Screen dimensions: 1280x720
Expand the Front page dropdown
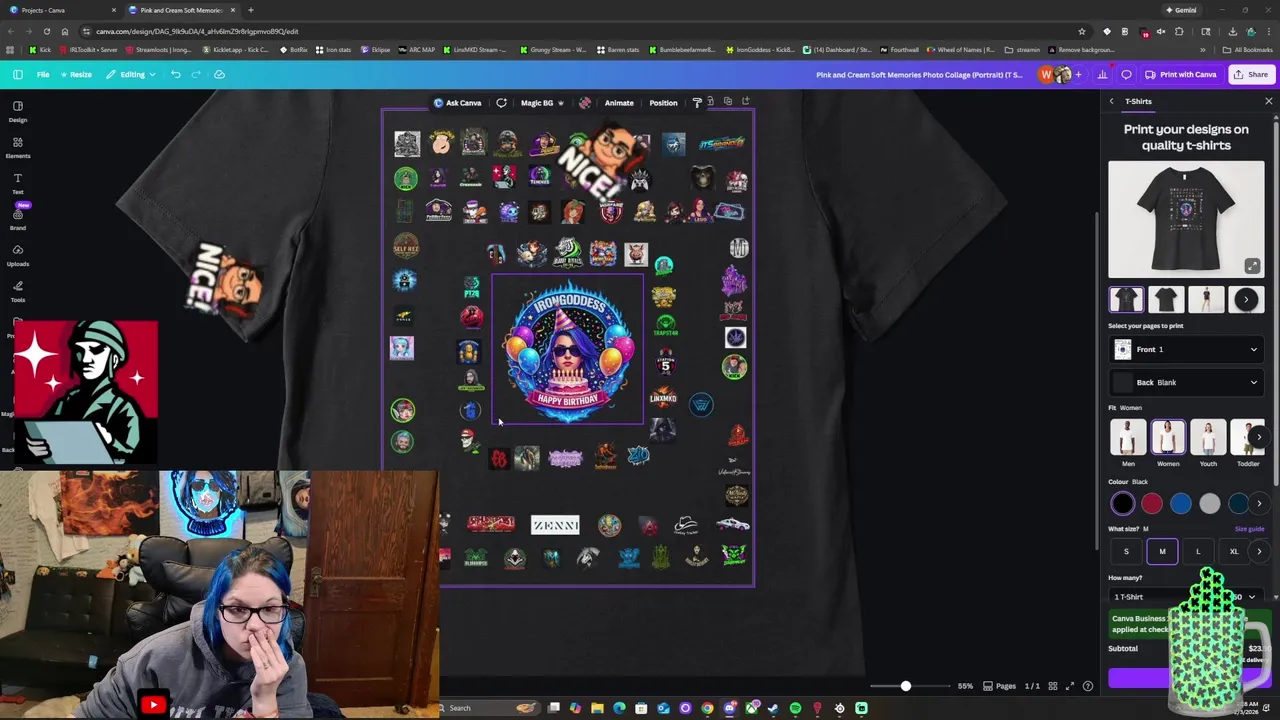[1186, 349]
